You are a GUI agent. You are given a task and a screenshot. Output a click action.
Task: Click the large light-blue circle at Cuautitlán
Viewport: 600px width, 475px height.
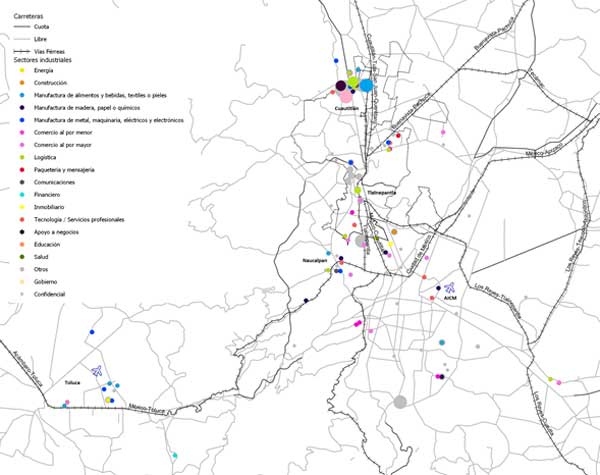coord(366,85)
